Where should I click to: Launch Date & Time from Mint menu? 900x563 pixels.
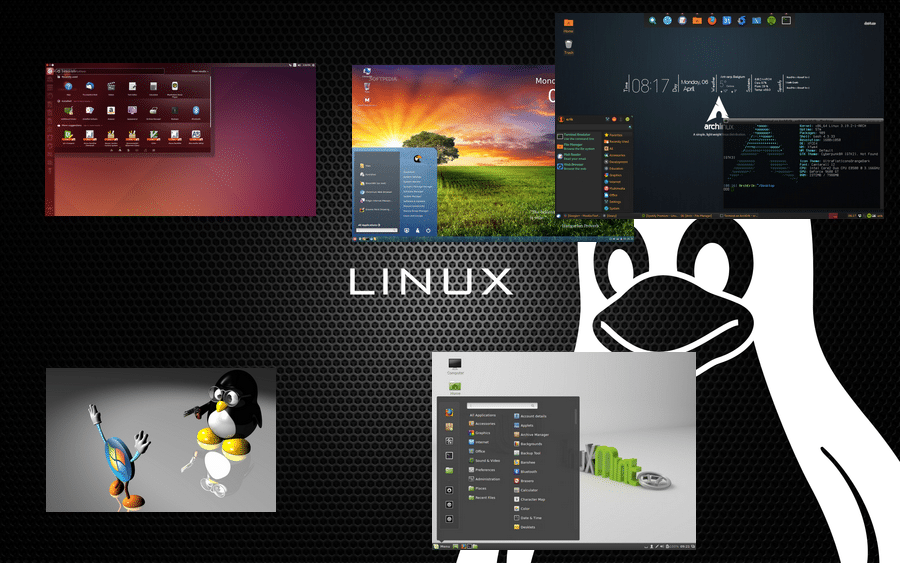point(528,518)
